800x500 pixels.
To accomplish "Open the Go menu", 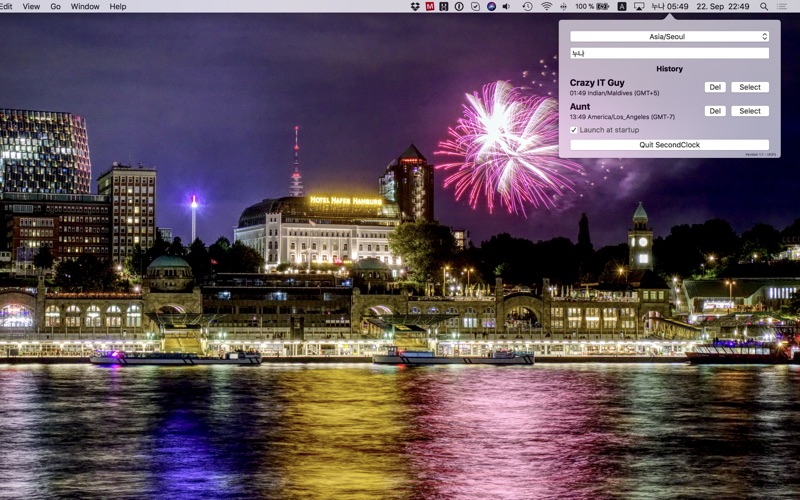I will pyautogui.click(x=55, y=6).
